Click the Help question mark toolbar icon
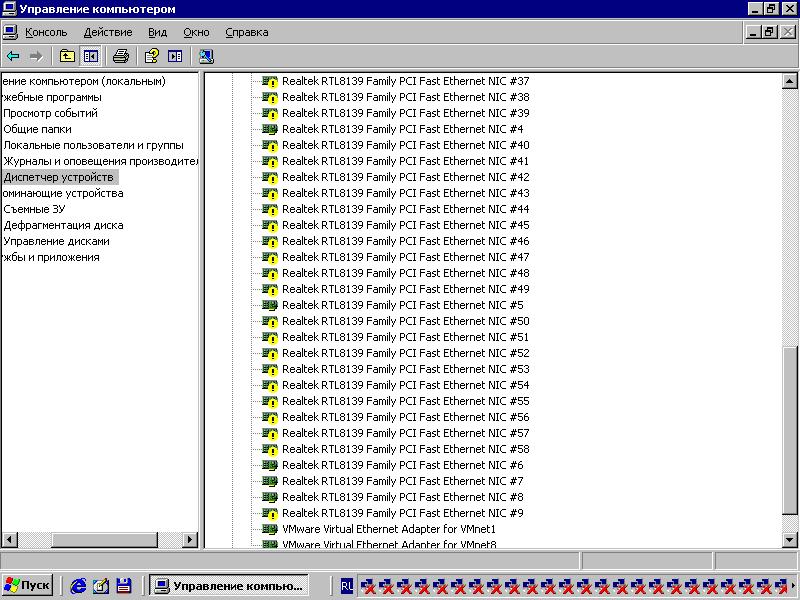 152,56
